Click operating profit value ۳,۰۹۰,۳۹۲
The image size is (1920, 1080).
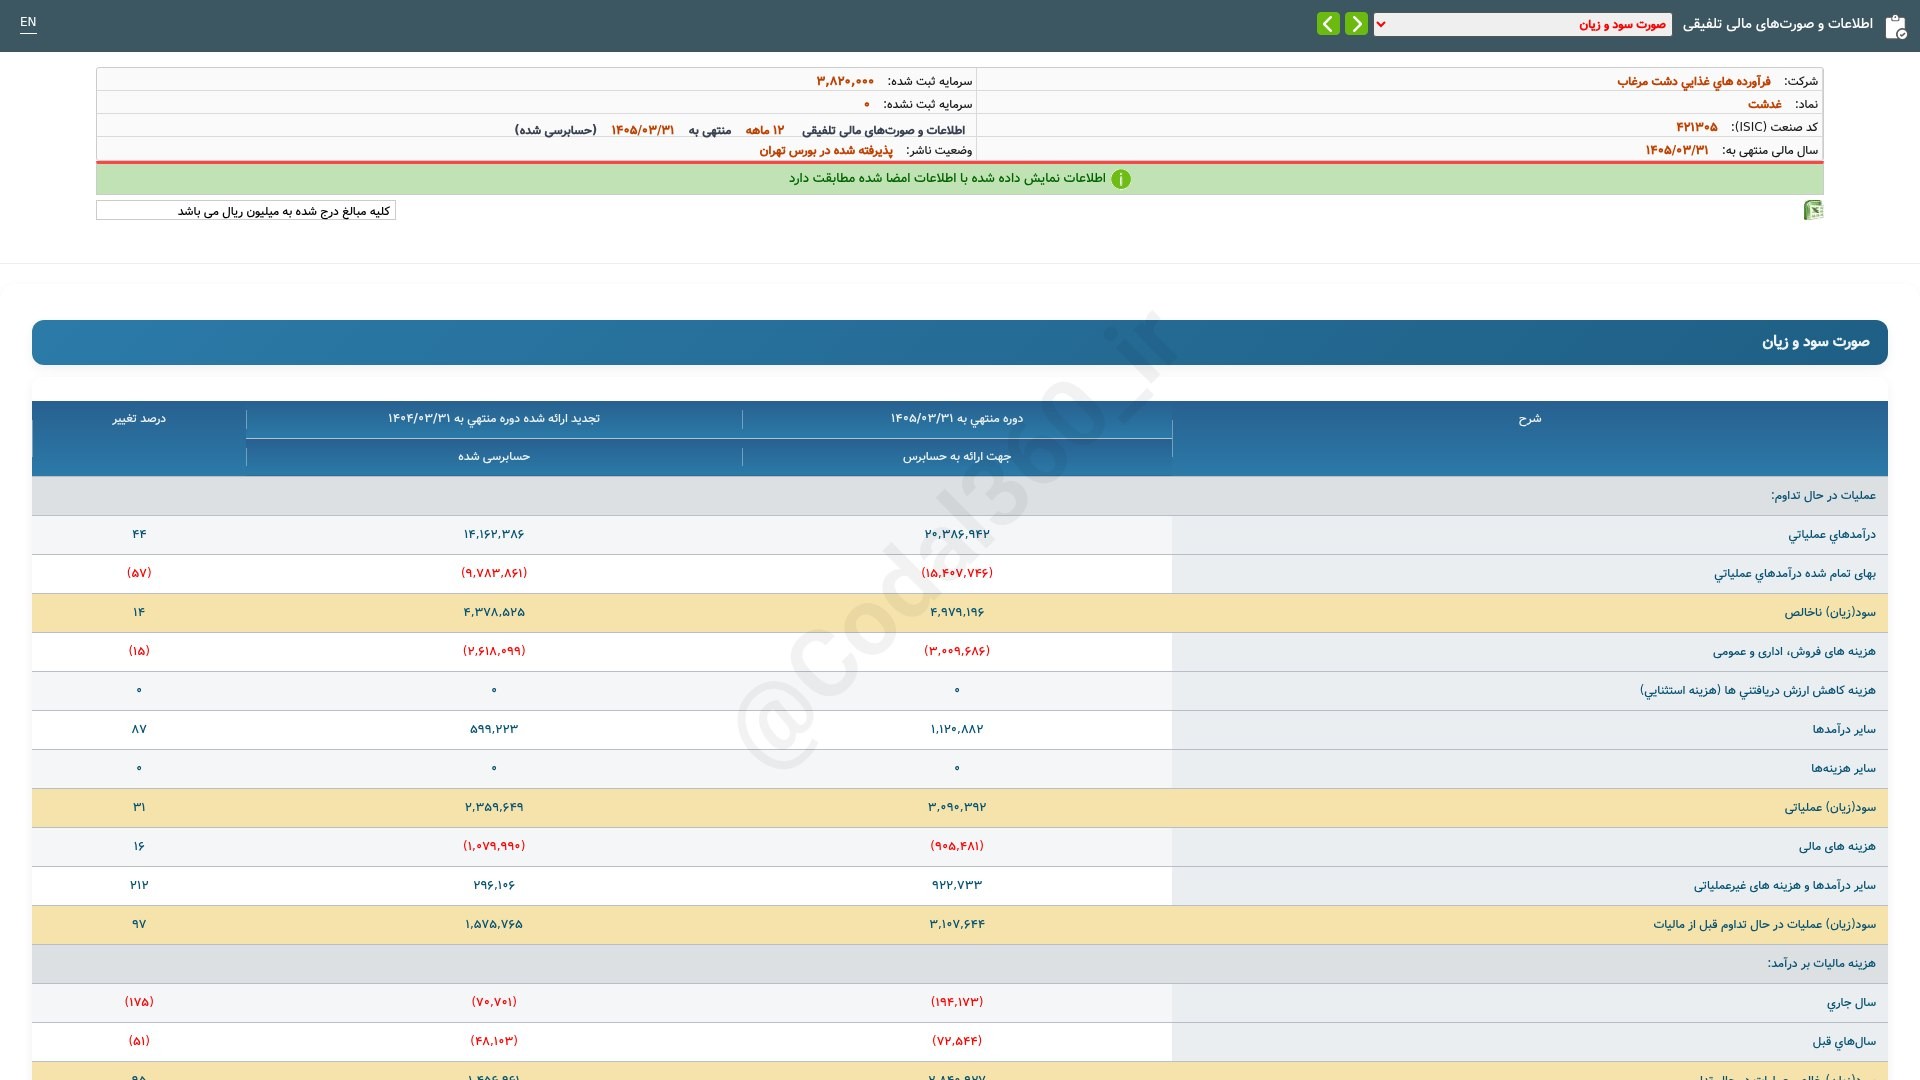point(957,807)
